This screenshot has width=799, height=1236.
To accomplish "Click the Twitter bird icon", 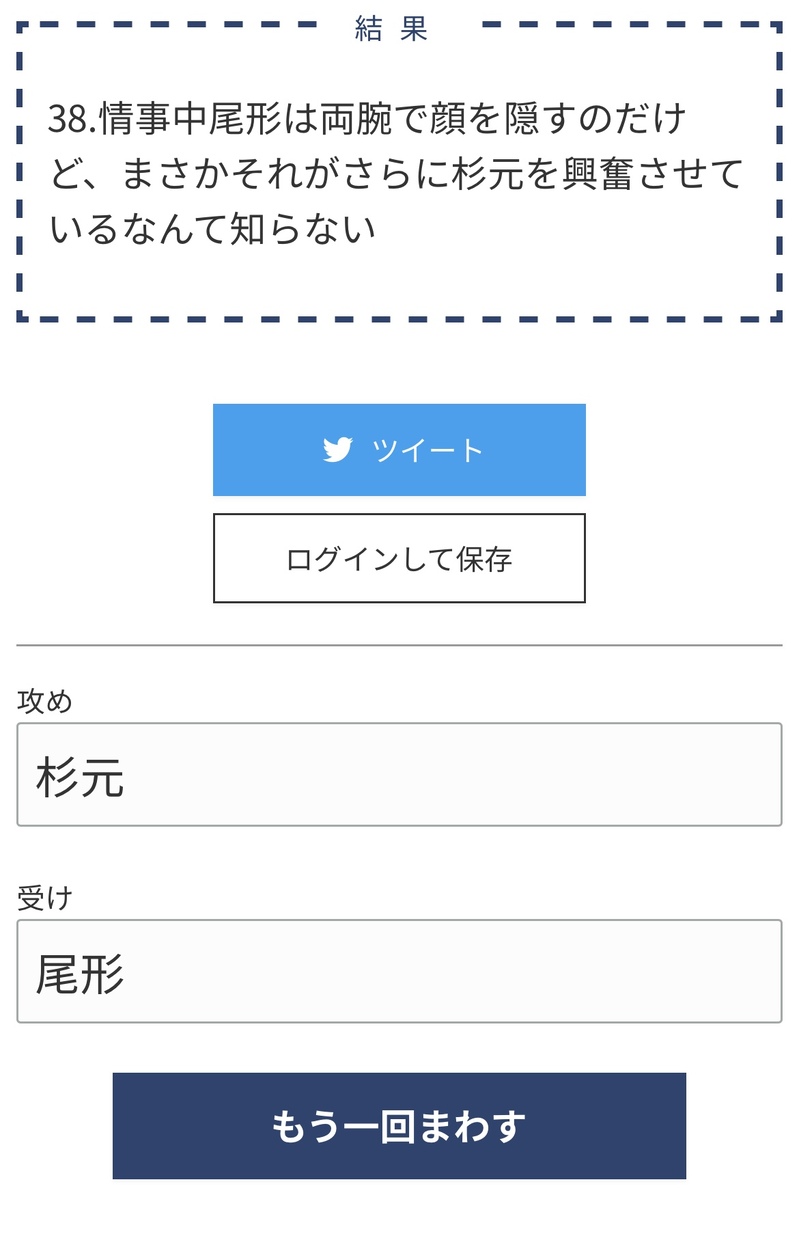I will [337, 450].
